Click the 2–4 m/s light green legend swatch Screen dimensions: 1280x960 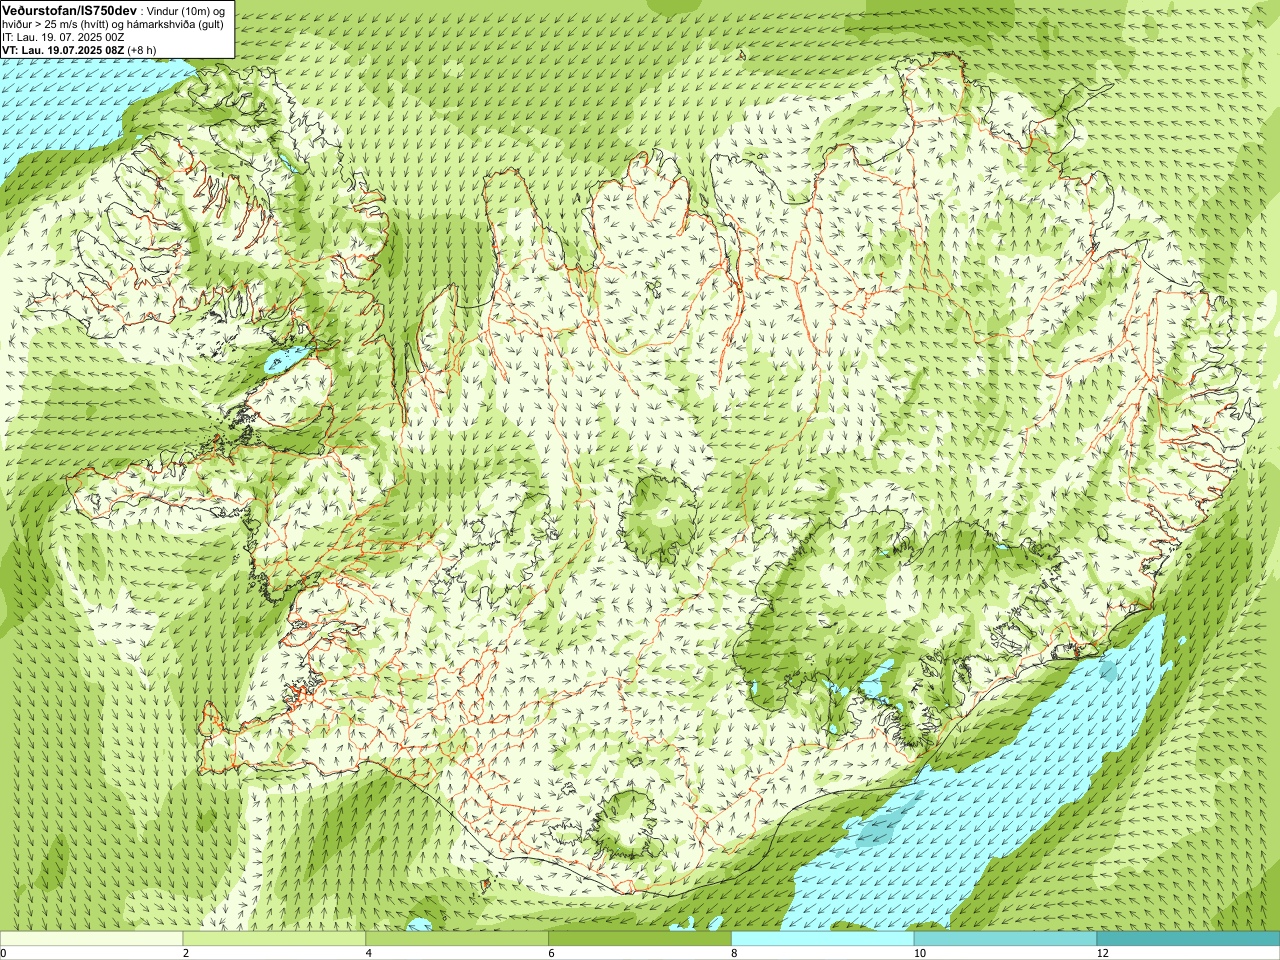pyautogui.click(x=274, y=939)
